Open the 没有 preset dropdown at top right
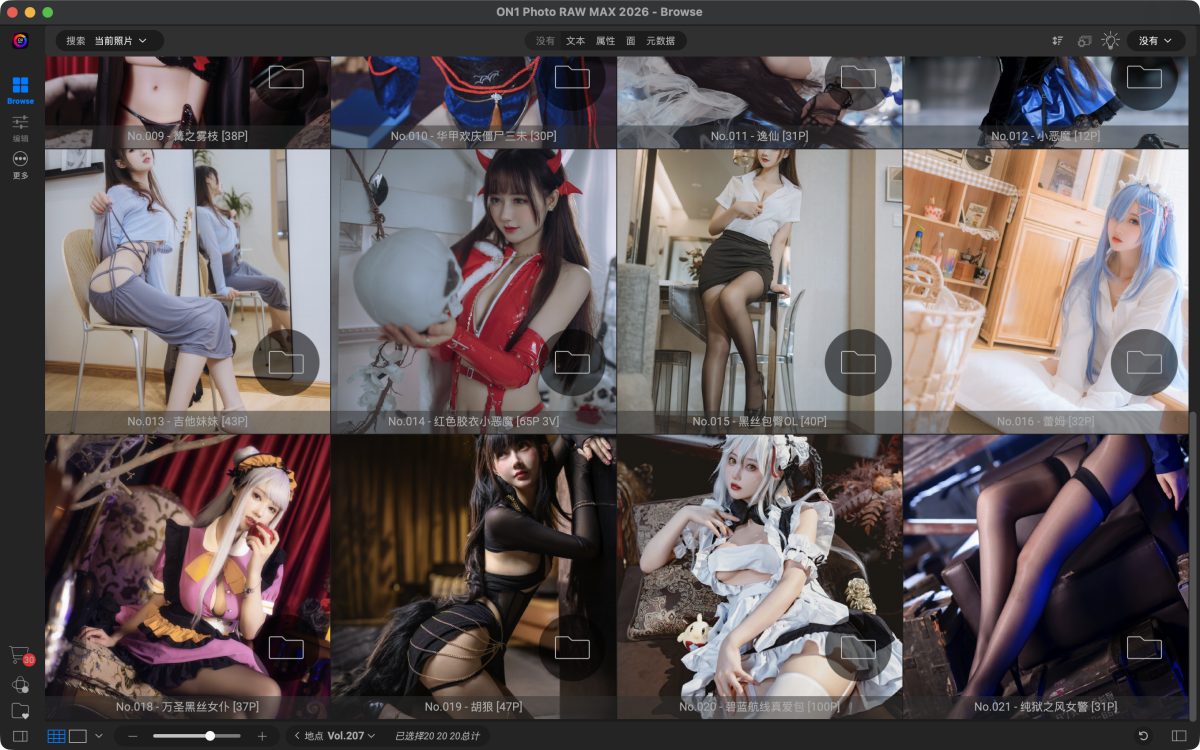1200x750 pixels. 1155,41
